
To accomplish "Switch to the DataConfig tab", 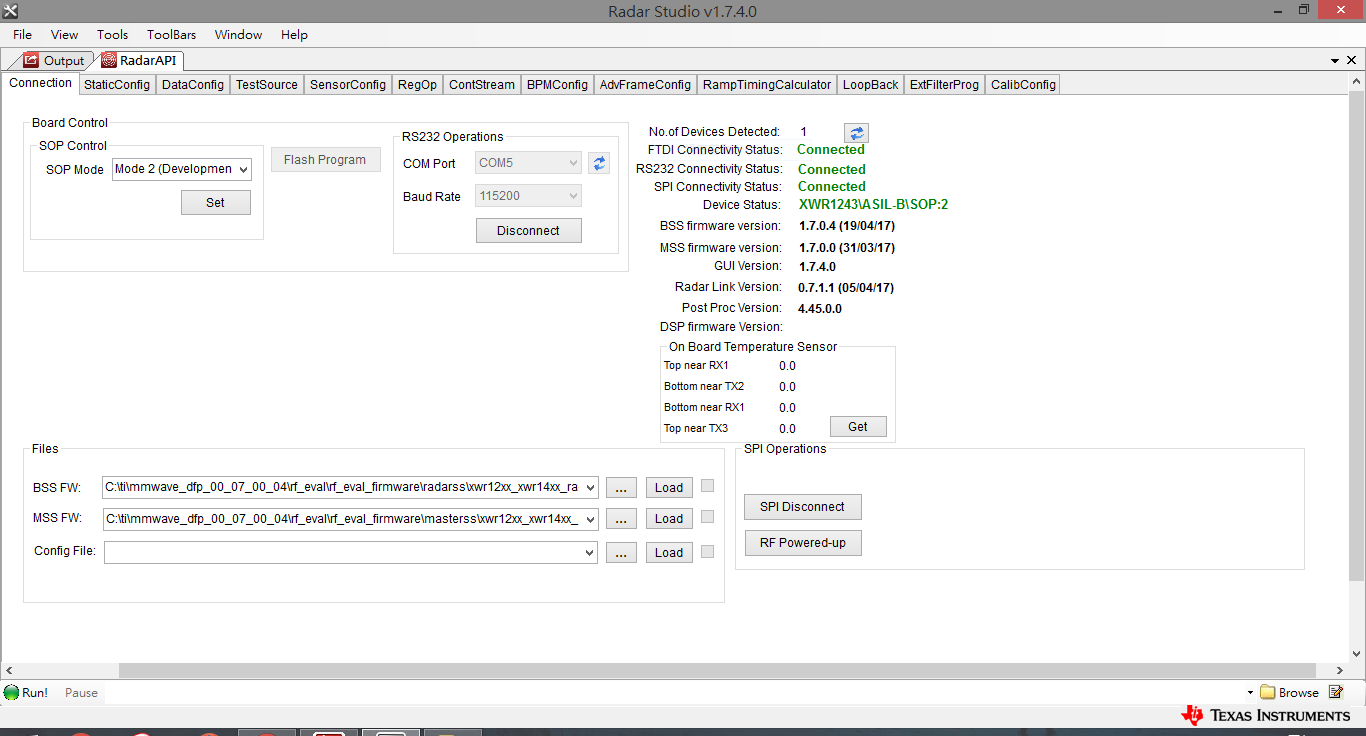I will (193, 85).
